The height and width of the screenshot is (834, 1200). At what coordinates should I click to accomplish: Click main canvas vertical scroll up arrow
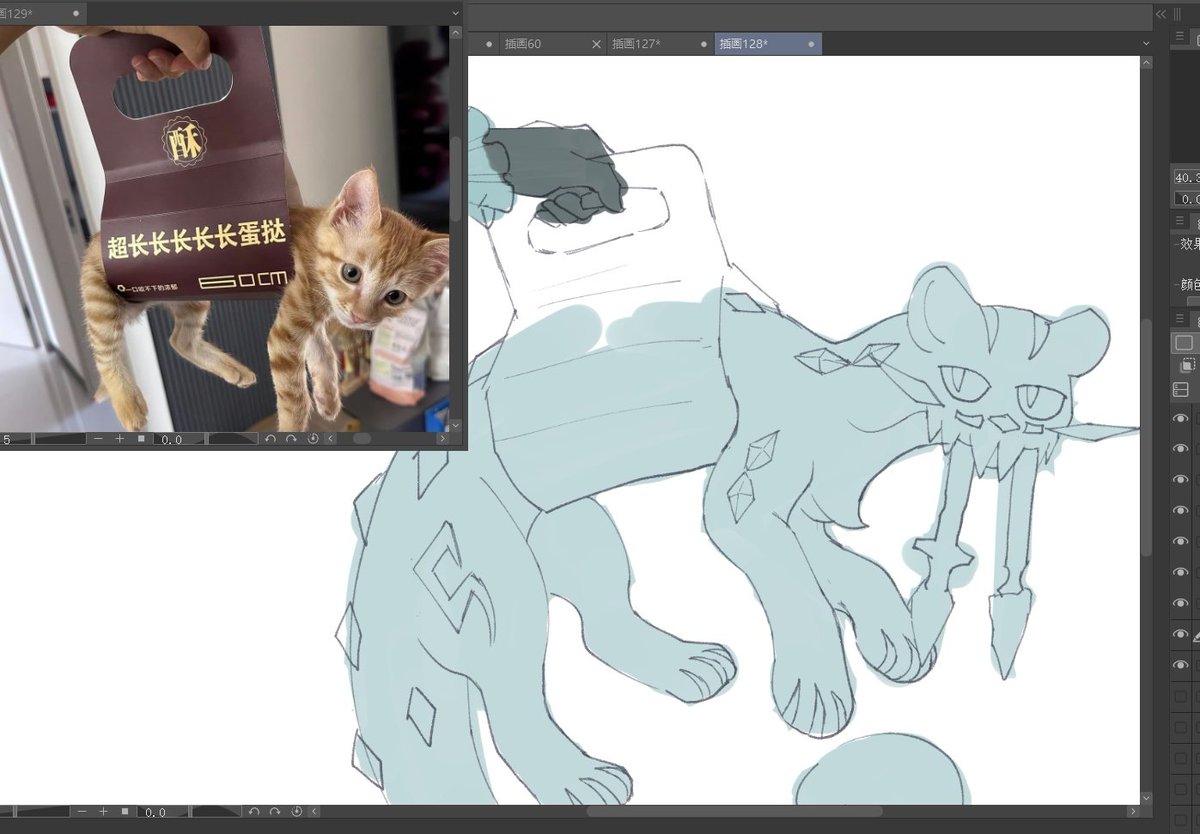1147,62
